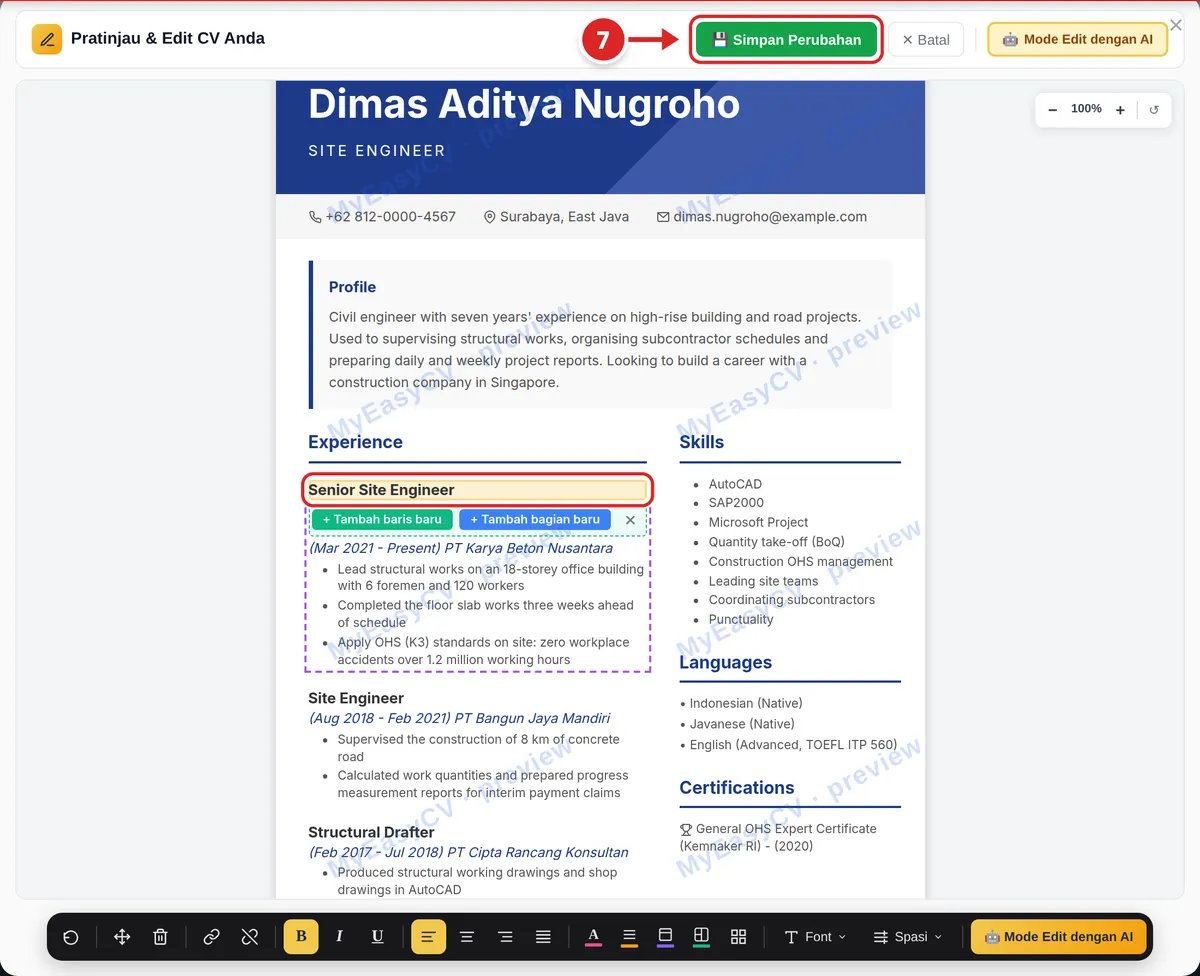Screen dimensions: 1200x976
Task: Open the Font dropdown
Action: point(815,937)
